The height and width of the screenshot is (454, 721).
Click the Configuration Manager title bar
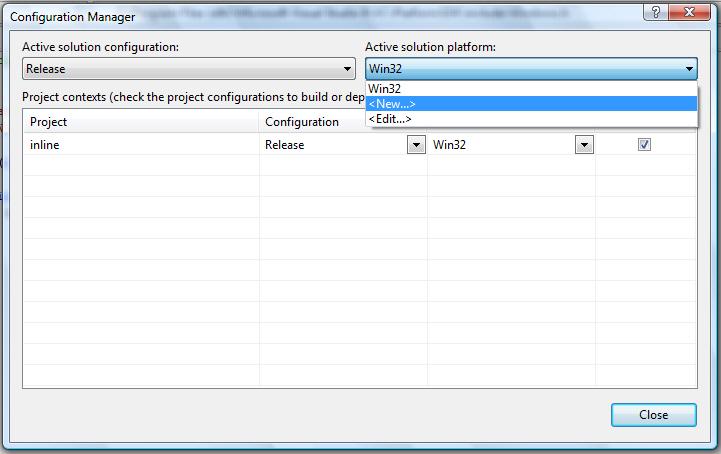click(300, 14)
